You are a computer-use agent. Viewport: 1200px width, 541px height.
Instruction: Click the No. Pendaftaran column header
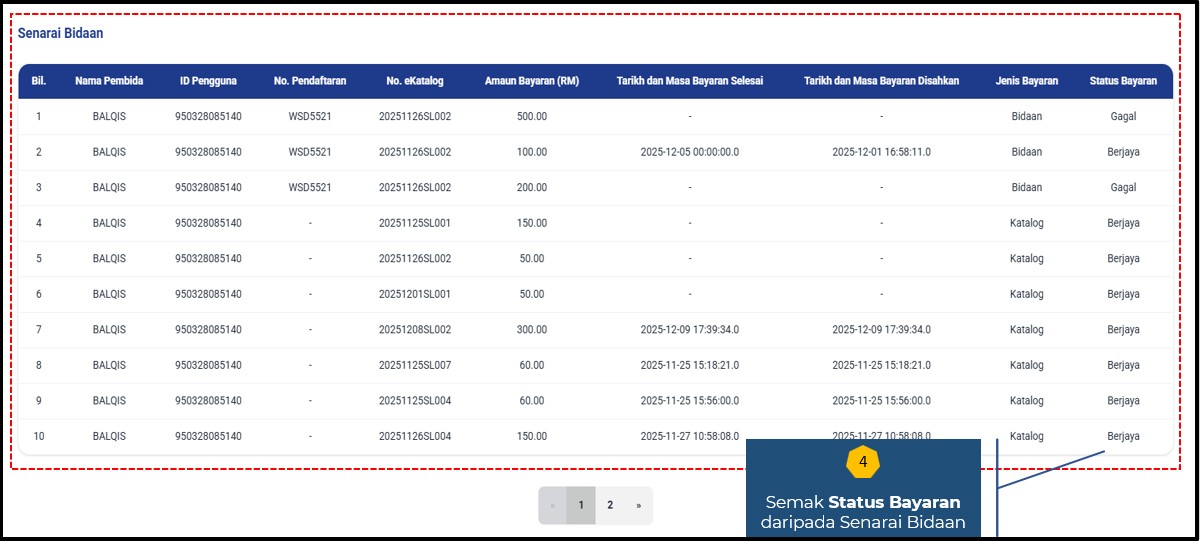pyautogui.click(x=310, y=81)
